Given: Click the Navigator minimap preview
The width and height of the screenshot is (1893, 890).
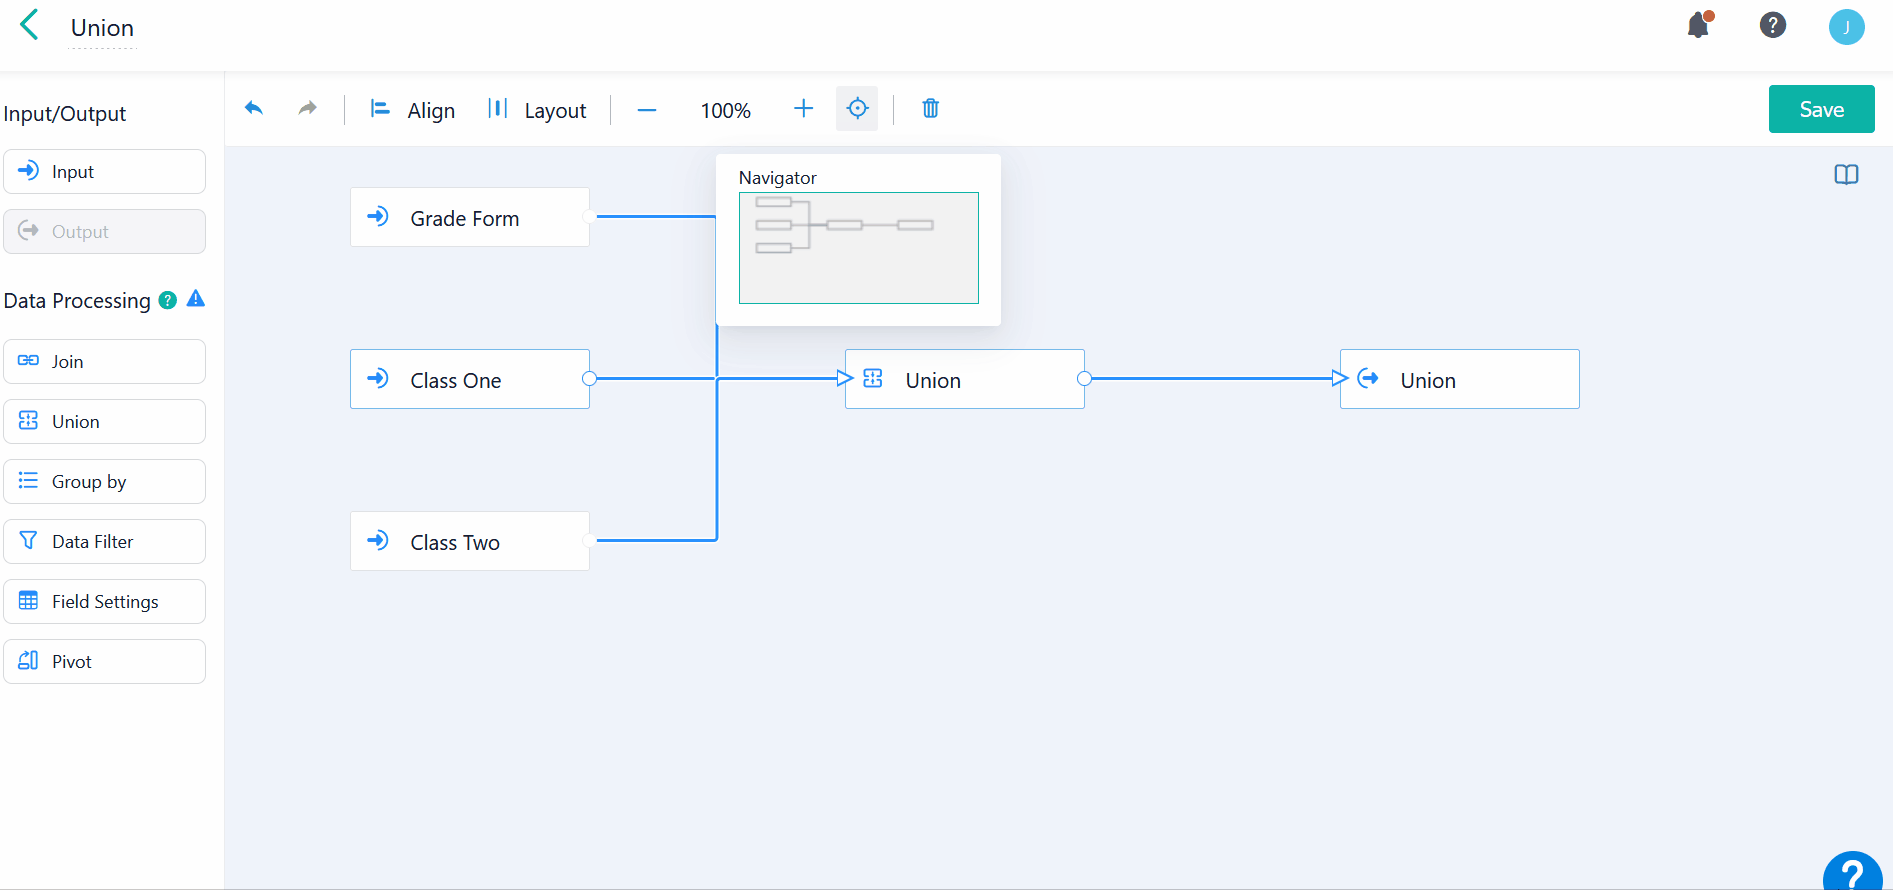Looking at the screenshot, I should coord(858,248).
